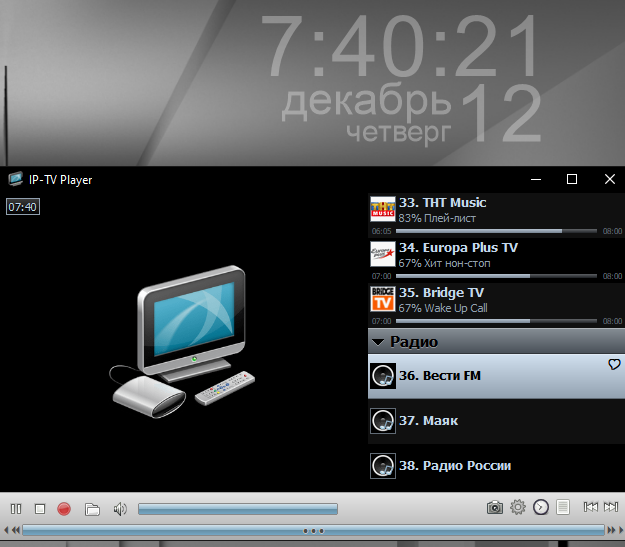Maximize the IP-TV Player window
This screenshot has width=625, height=547.
[x=572, y=179]
